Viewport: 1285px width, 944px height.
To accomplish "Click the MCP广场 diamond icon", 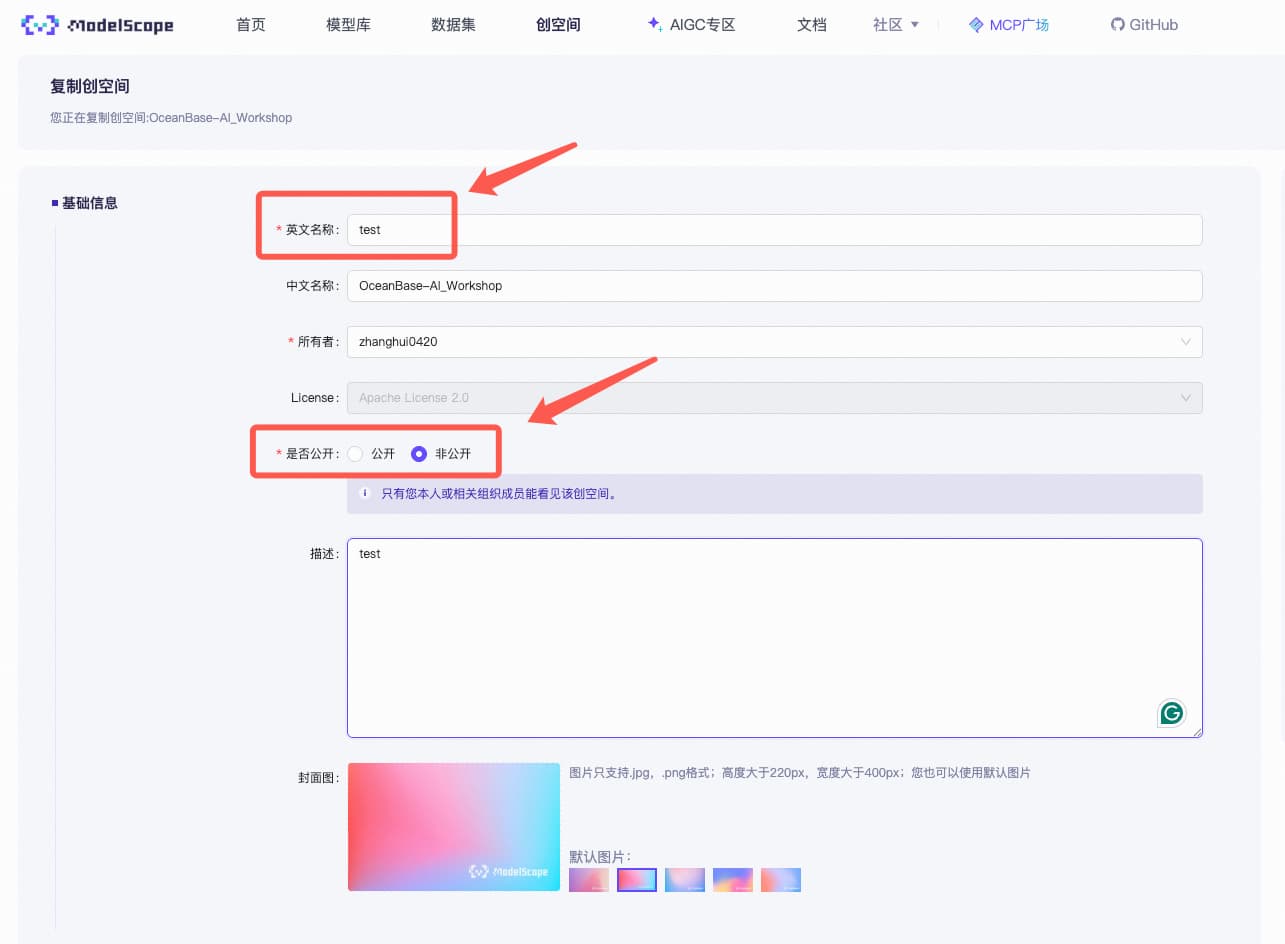I will click(x=976, y=25).
